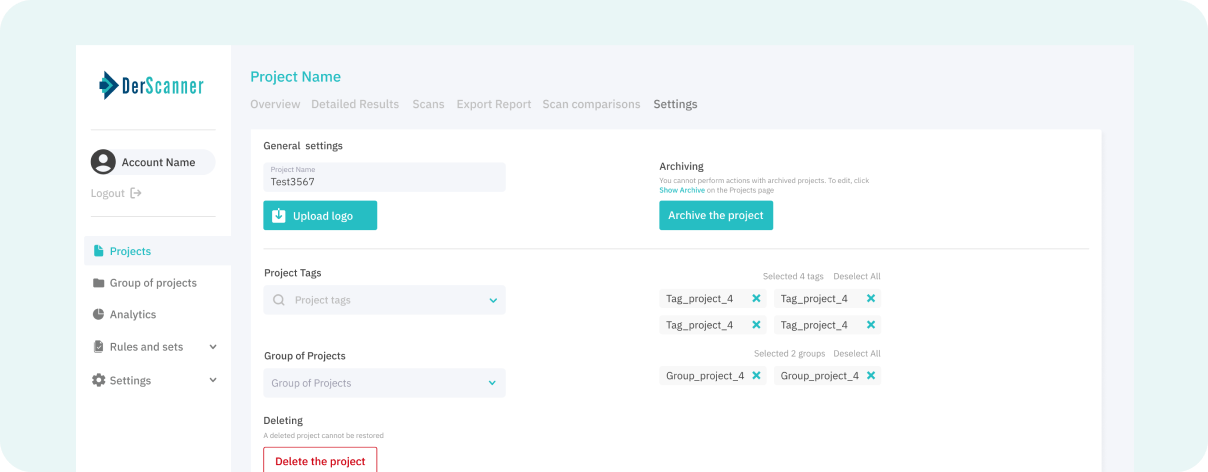This screenshot has height=472, width=1208.
Task: Click the logout arrow icon
Action: pos(136,193)
